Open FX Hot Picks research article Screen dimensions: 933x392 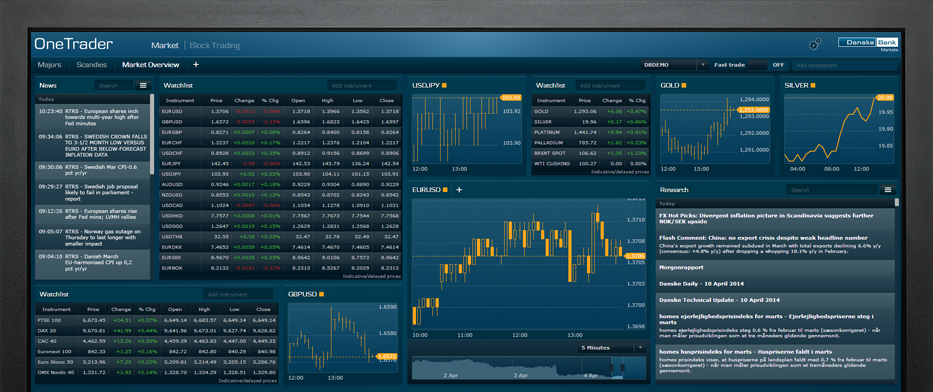coord(775,218)
